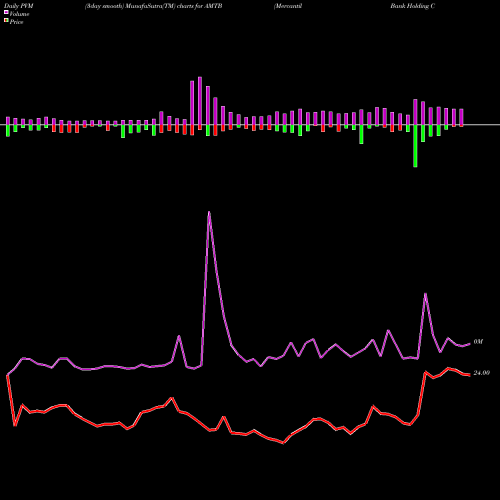
Task: Click the green-red Price legend swatch
Action: tap(6, 21)
